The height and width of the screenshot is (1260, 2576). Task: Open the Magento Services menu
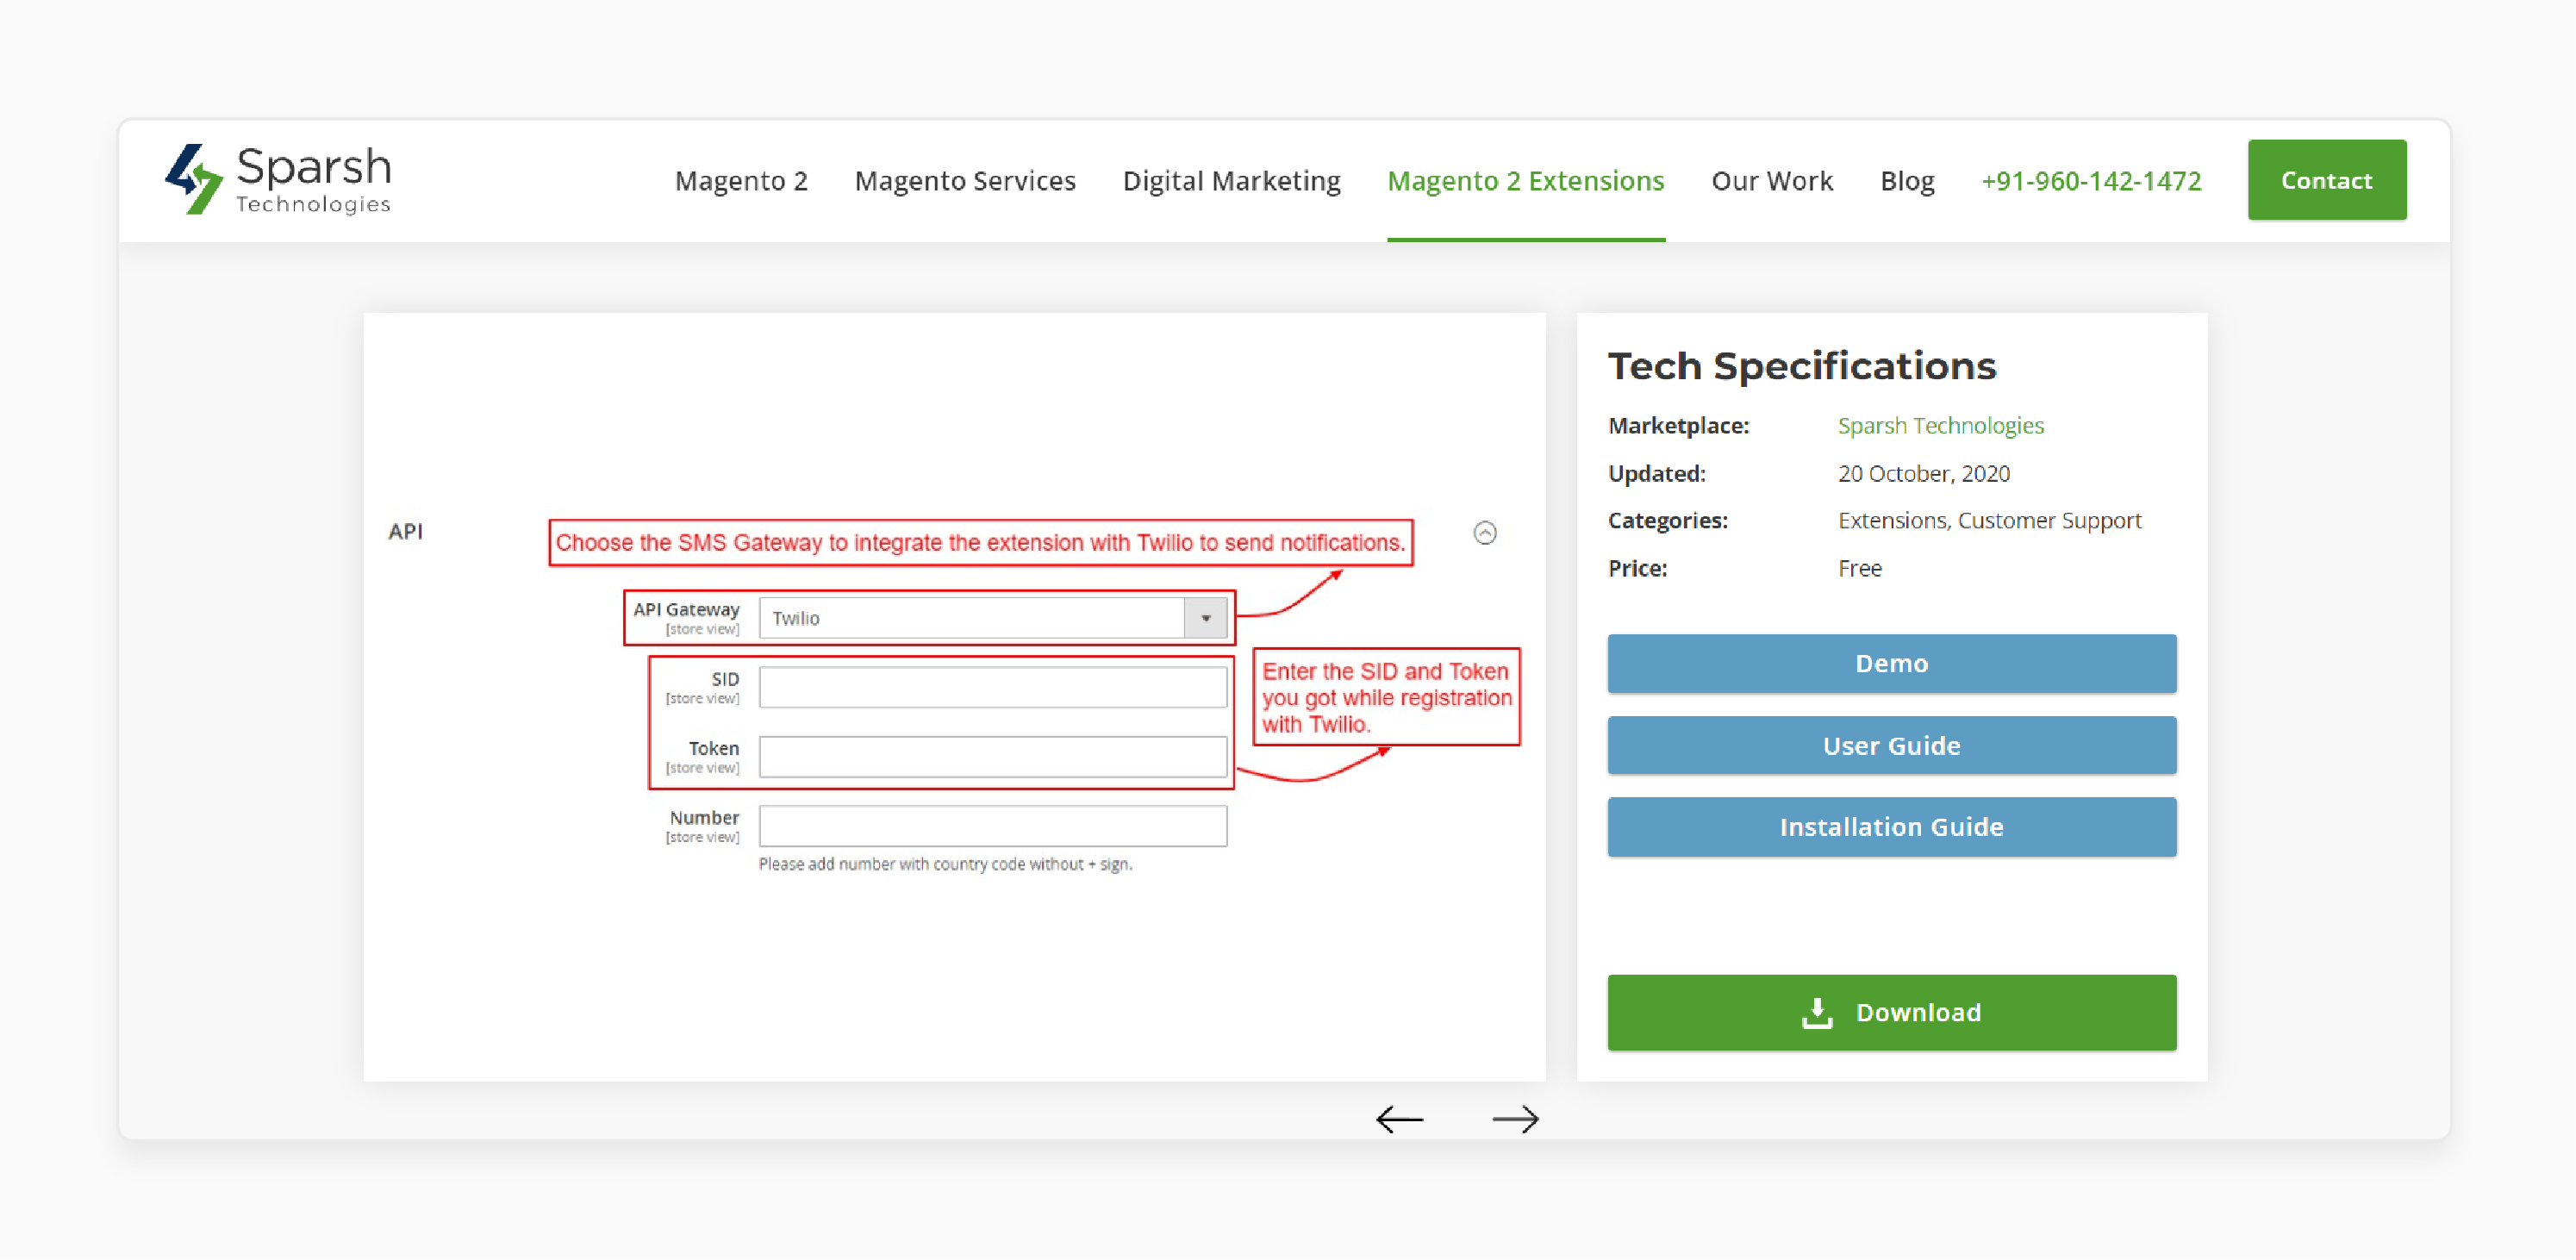965,181
